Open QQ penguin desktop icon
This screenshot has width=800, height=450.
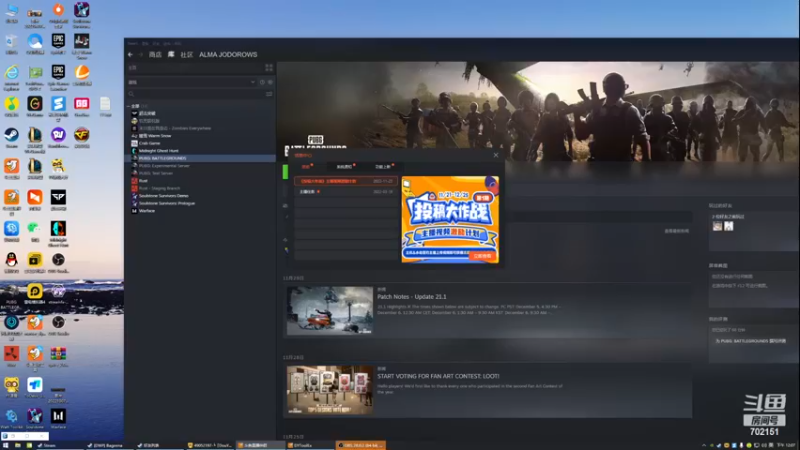[x=11, y=260]
